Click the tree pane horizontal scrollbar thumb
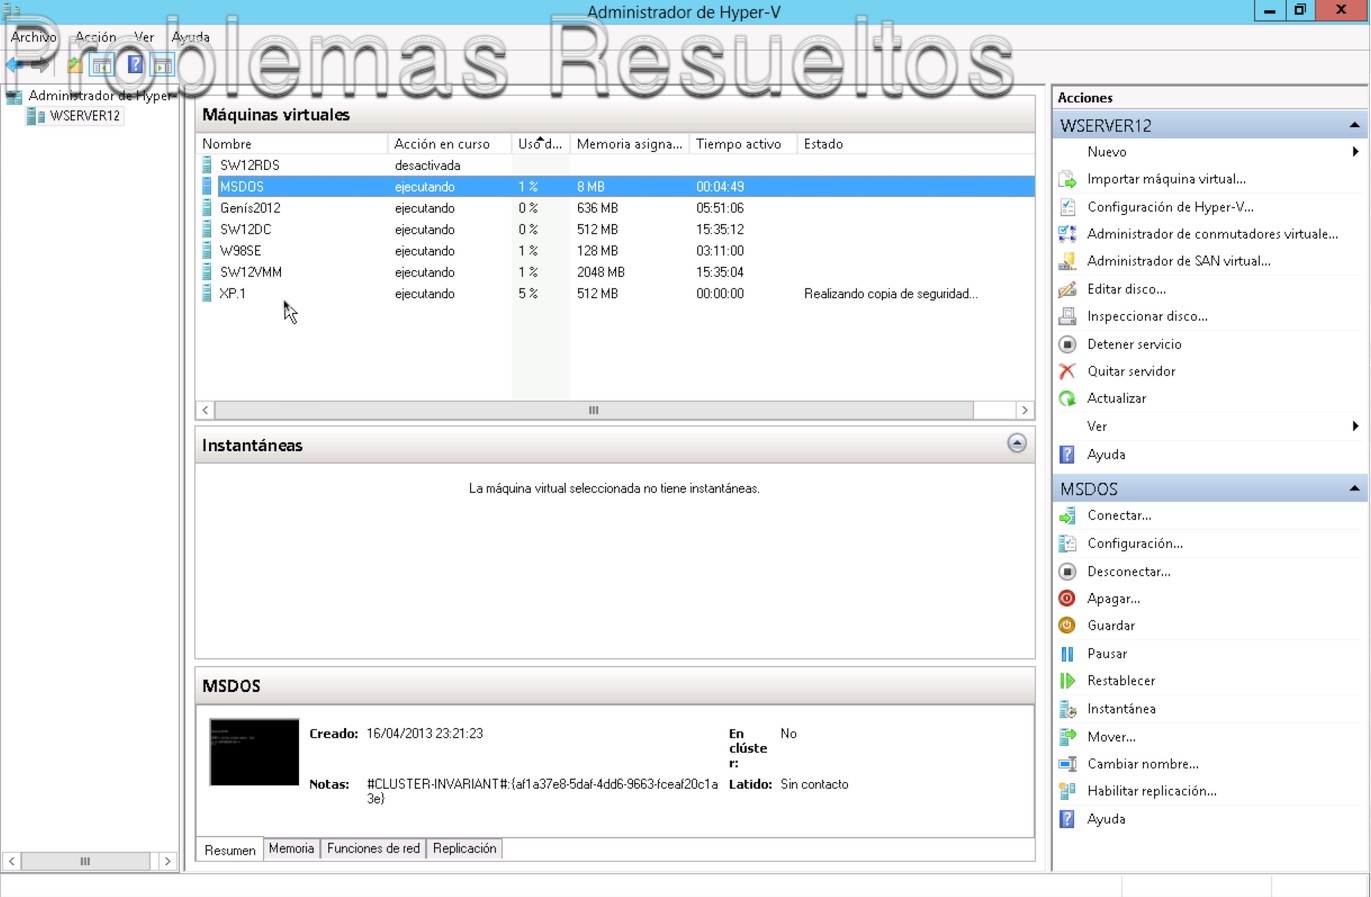The image size is (1371, 897). [85, 861]
